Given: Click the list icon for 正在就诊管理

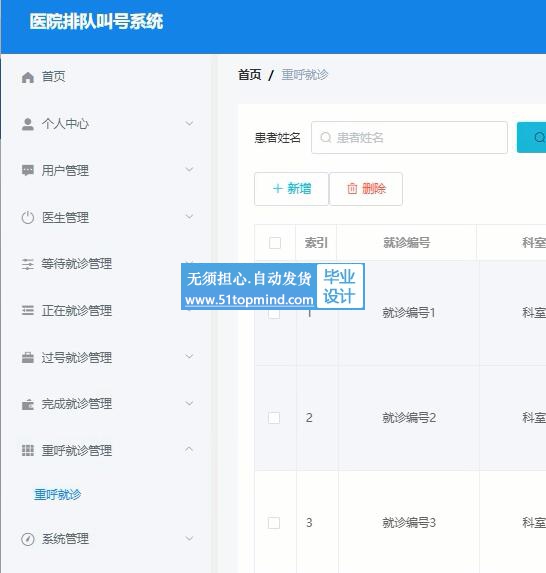Looking at the screenshot, I should tap(28, 311).
